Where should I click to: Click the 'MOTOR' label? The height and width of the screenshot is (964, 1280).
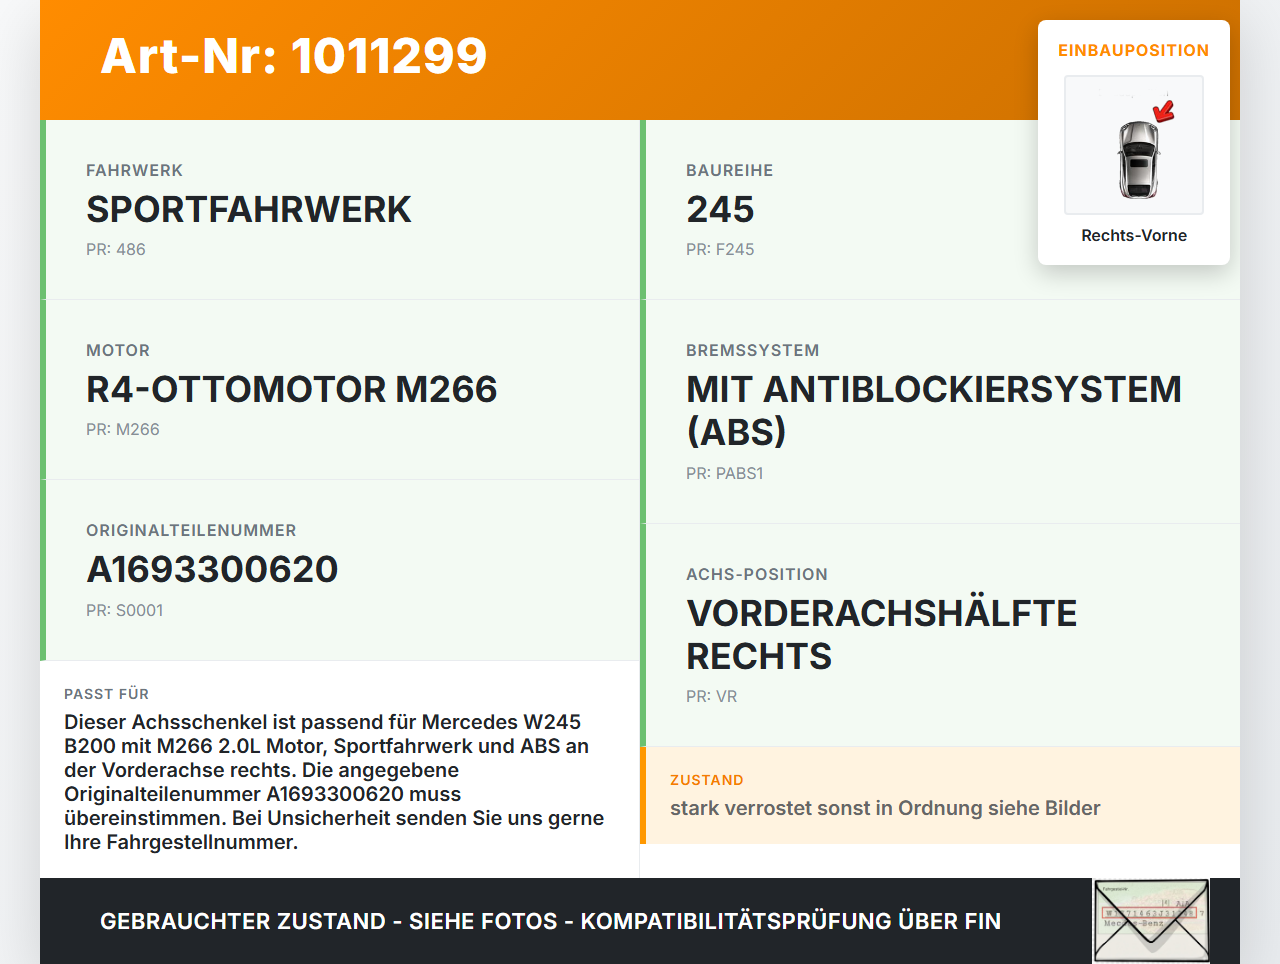point(118,351)
